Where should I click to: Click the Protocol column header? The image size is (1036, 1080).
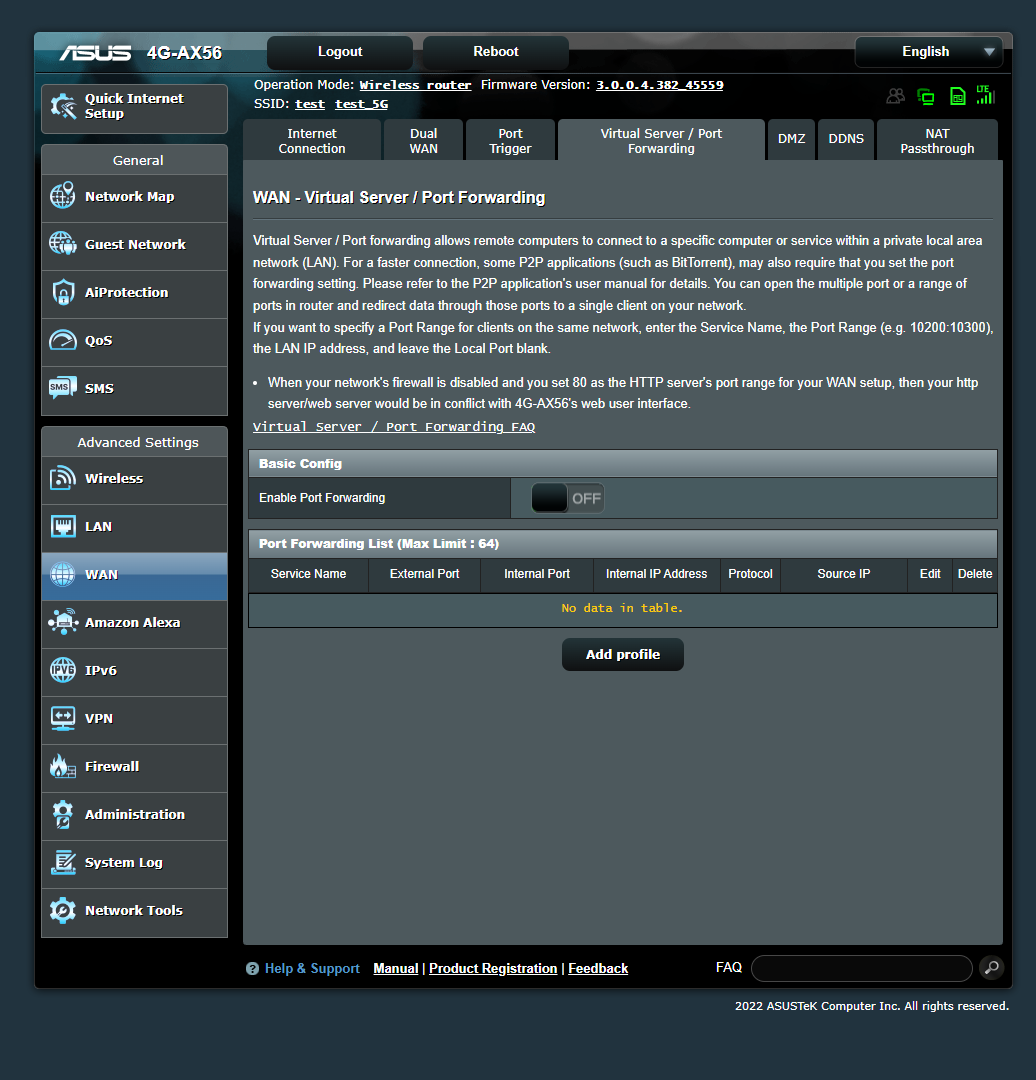750,574
